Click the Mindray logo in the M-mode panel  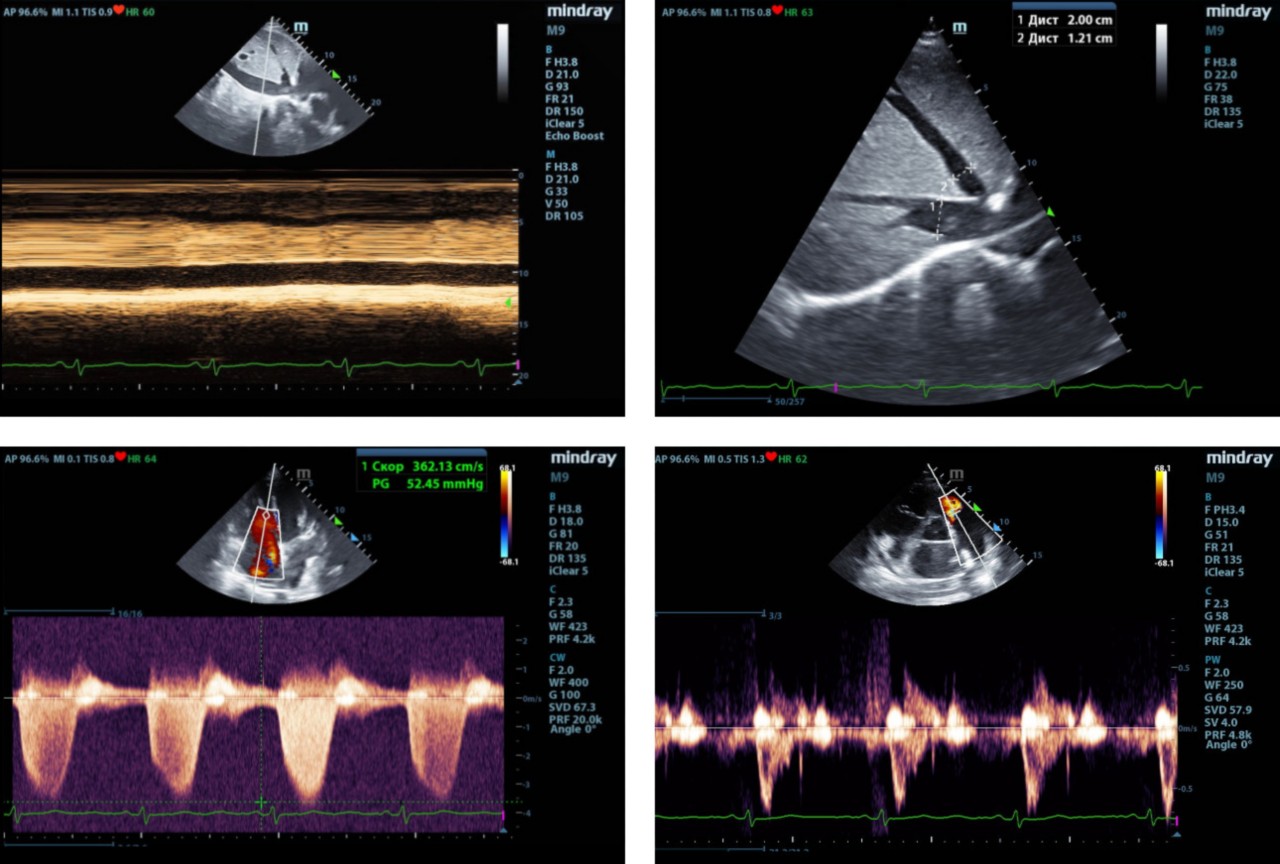pos(582,11)
